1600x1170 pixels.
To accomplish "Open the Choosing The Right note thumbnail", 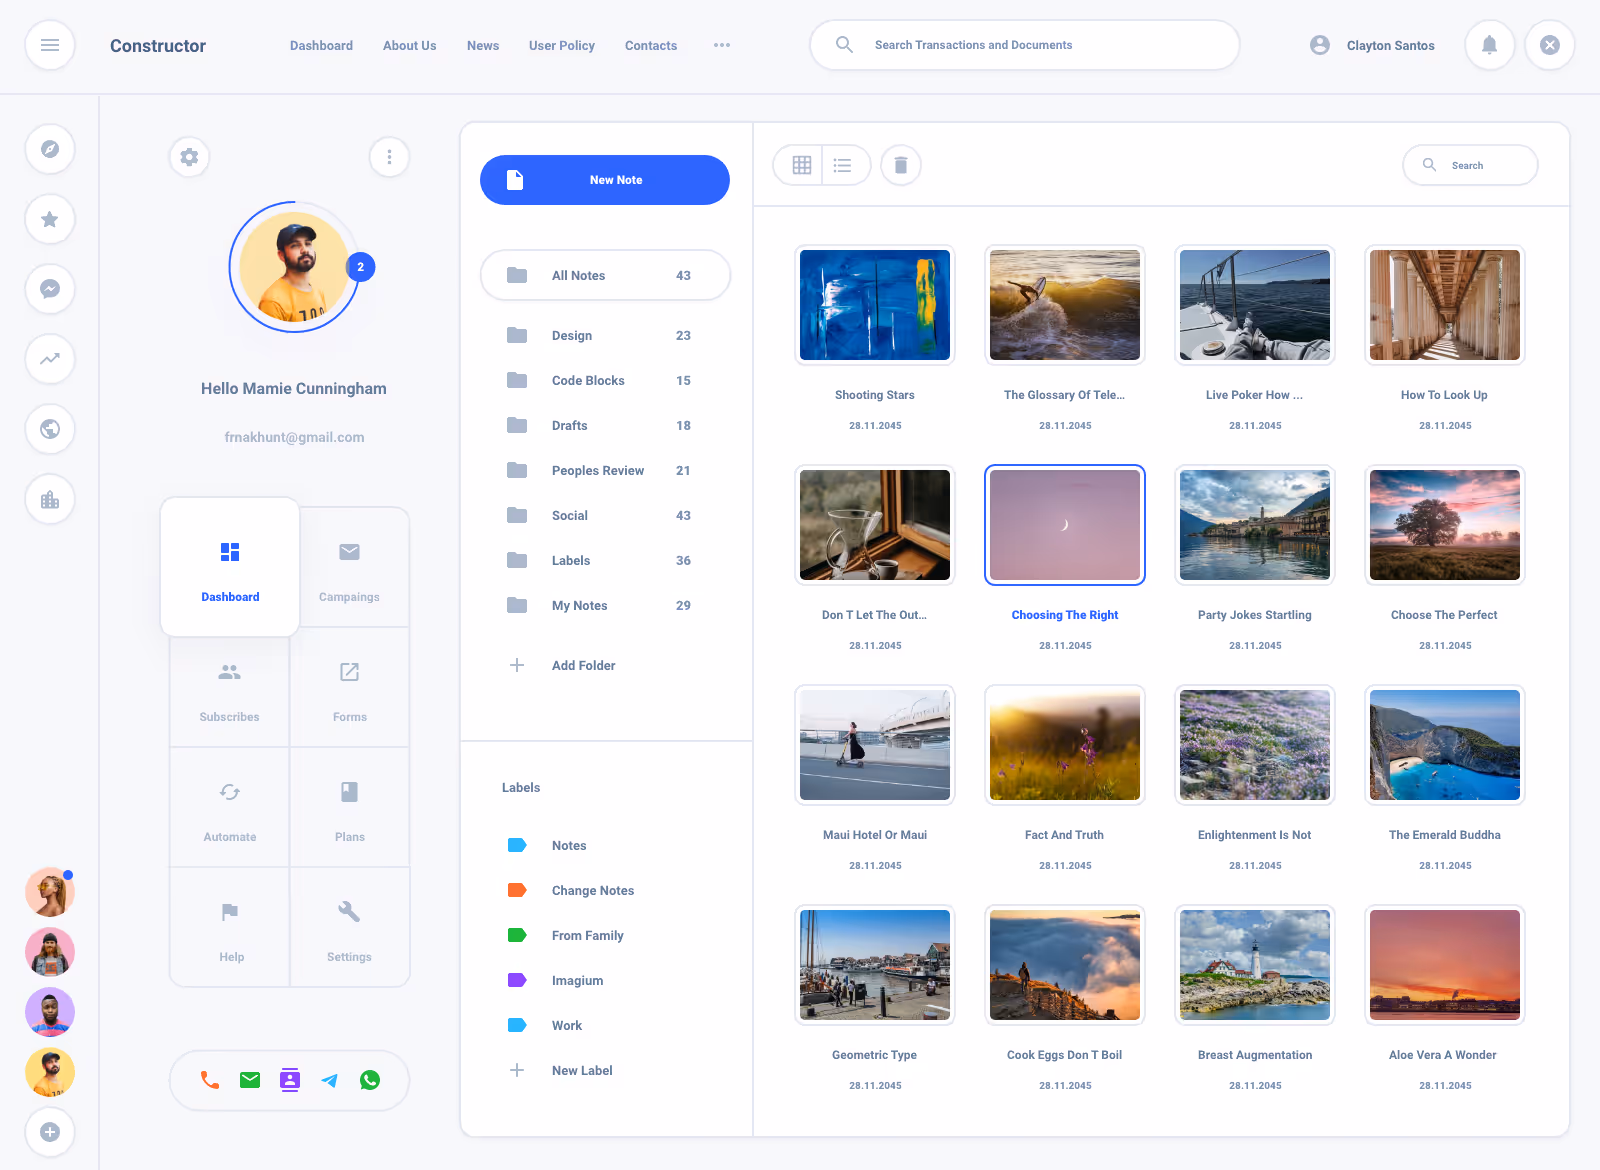I will [x=1064, y=524].
